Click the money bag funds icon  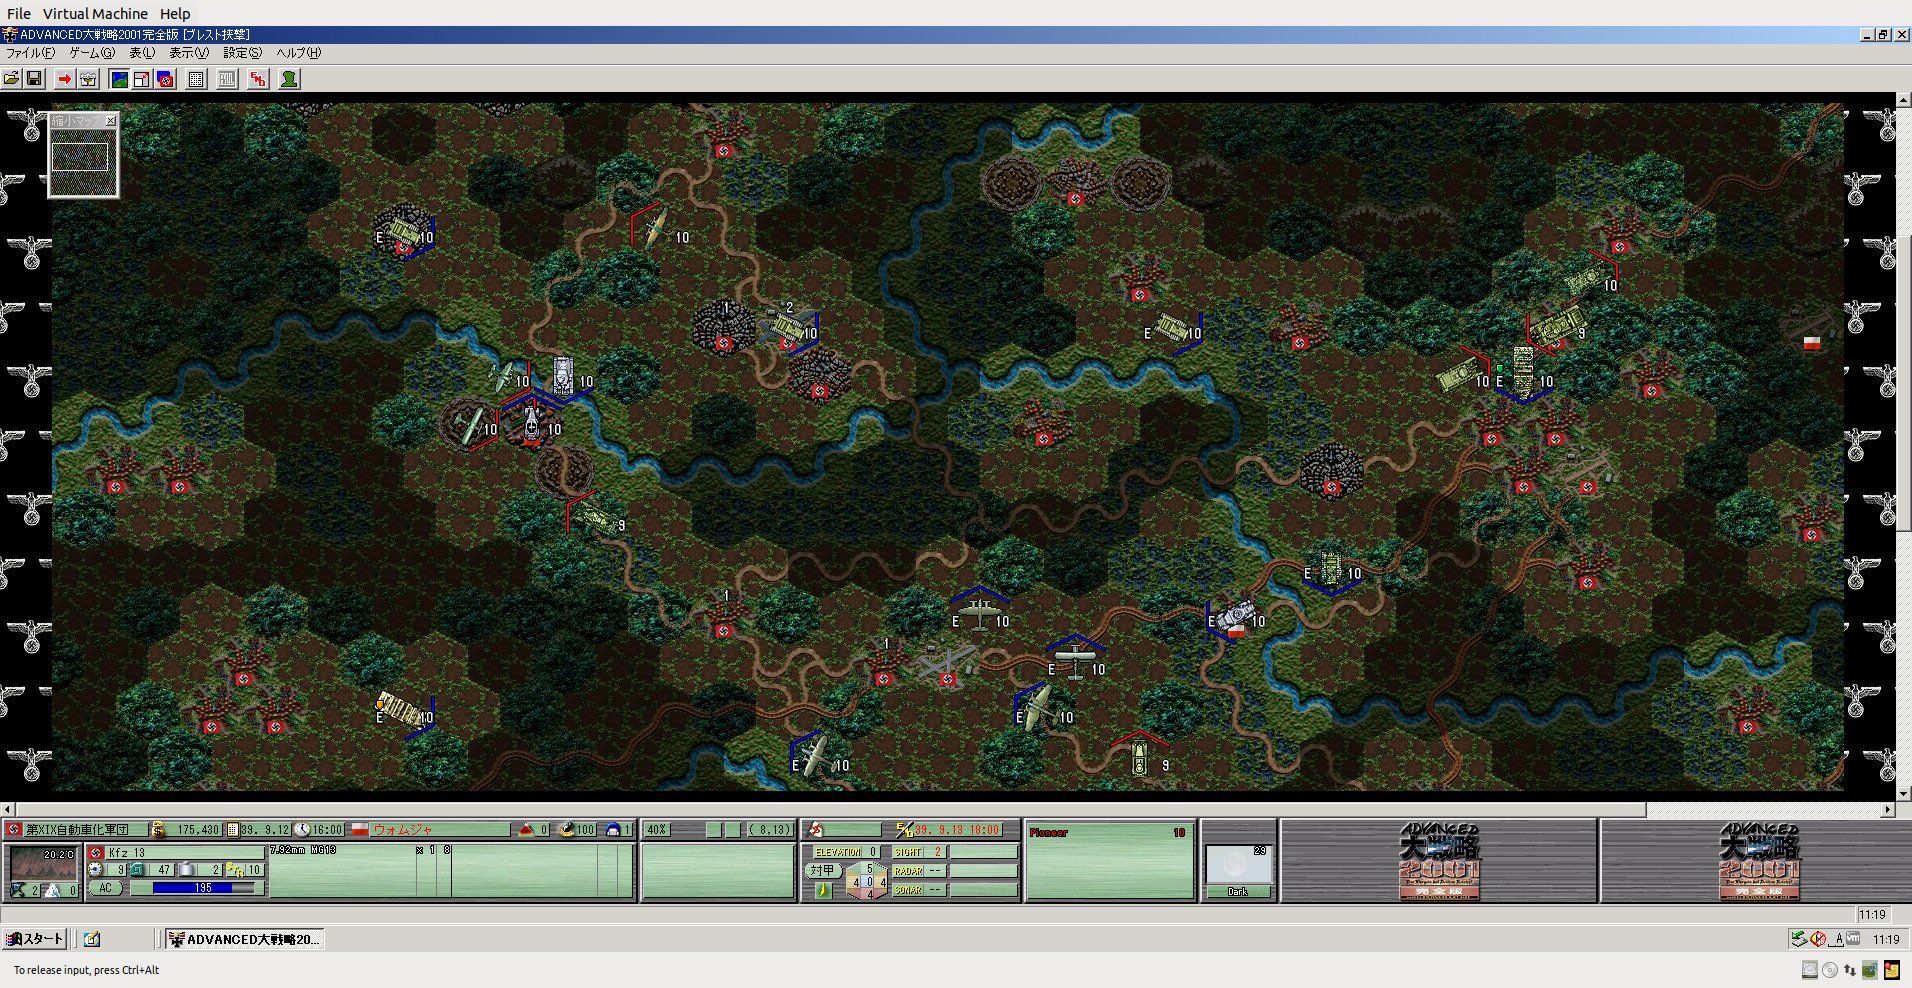click(x=157, y=829)
